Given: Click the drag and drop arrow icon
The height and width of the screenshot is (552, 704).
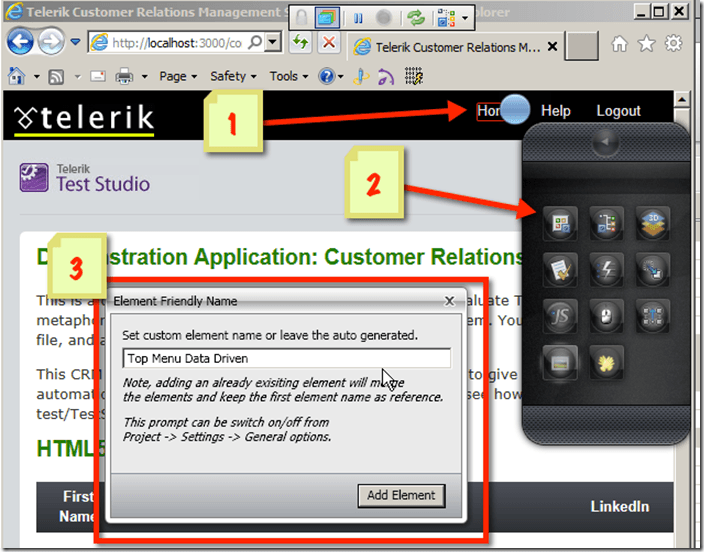Looking at the screenshot, I should pyautogui.click(x=652, y=269).
